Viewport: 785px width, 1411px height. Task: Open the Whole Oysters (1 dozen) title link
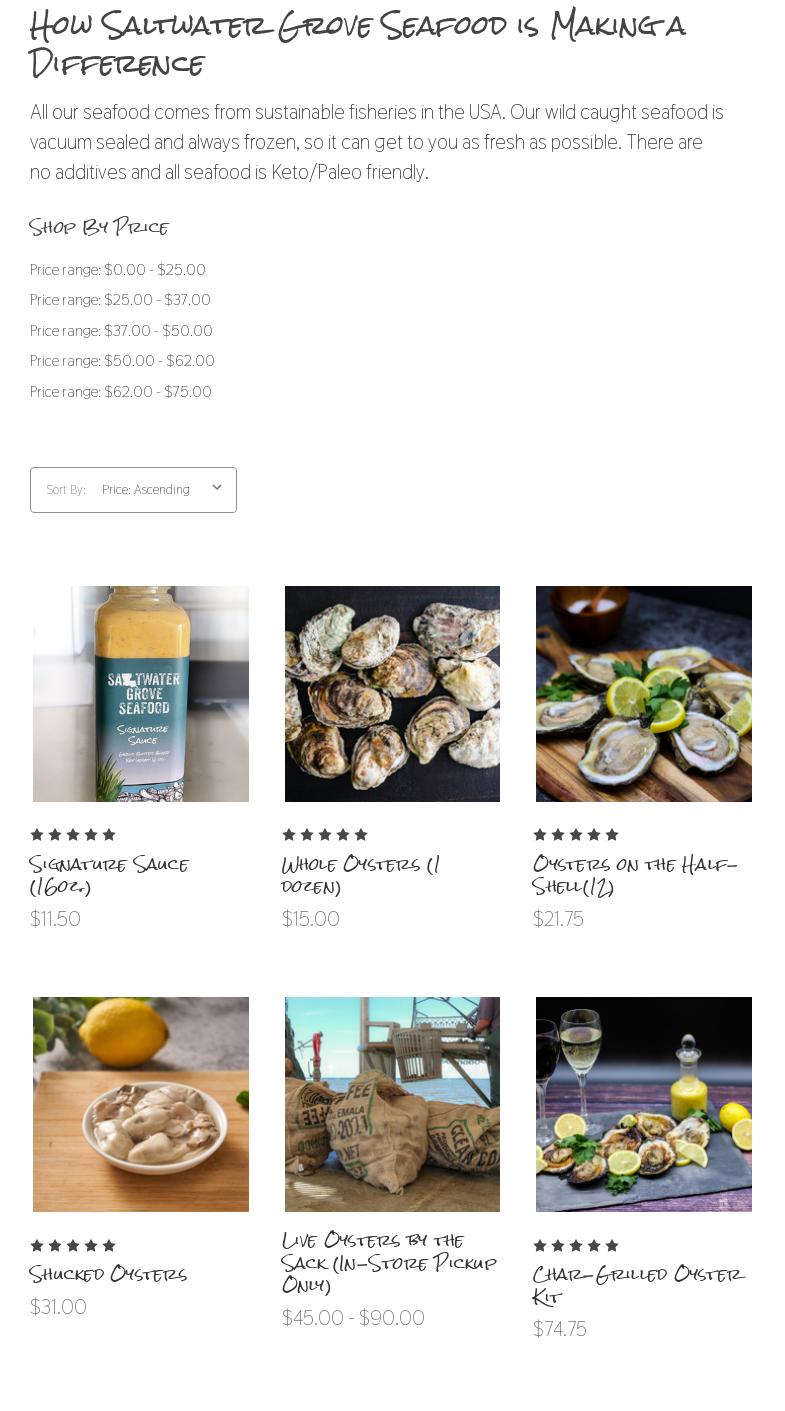tap(361, 875)
